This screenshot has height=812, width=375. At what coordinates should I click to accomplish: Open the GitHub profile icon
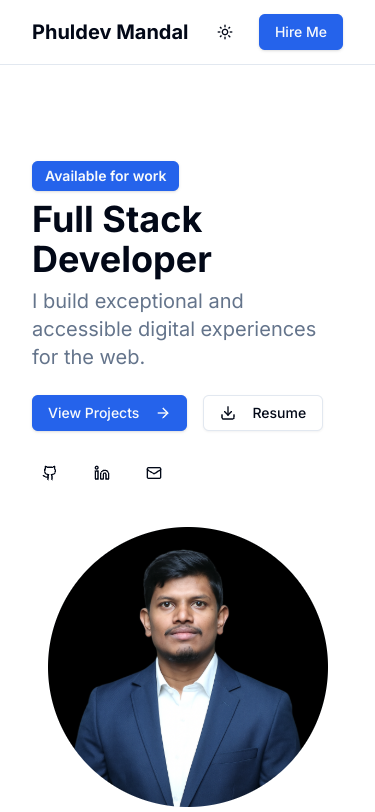point(49,473)
